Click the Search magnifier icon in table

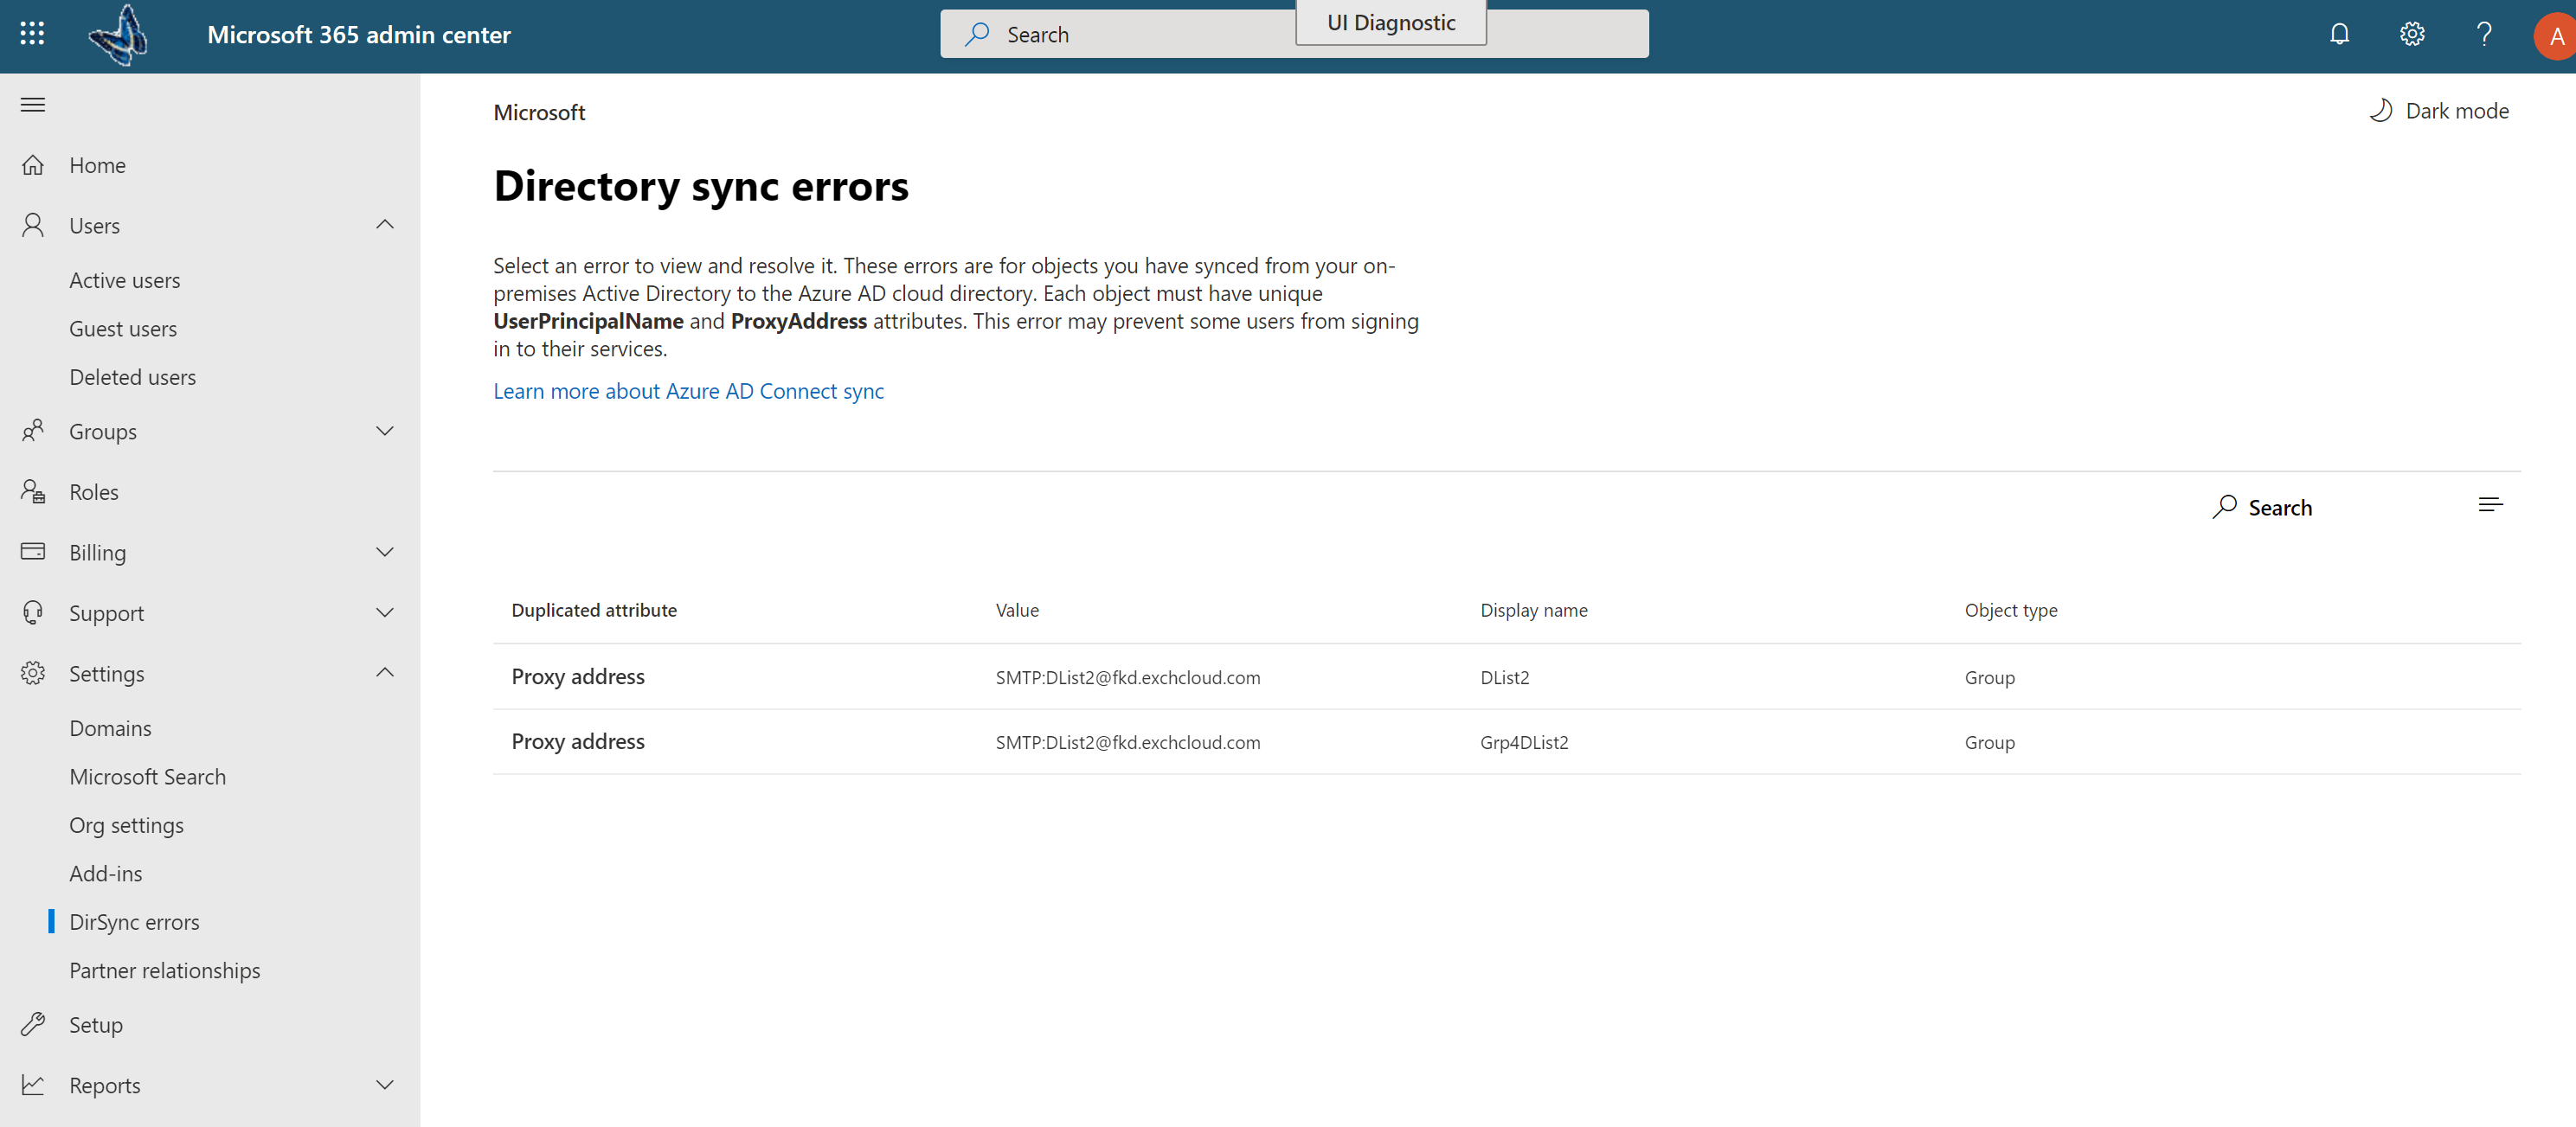[2221, 506]
